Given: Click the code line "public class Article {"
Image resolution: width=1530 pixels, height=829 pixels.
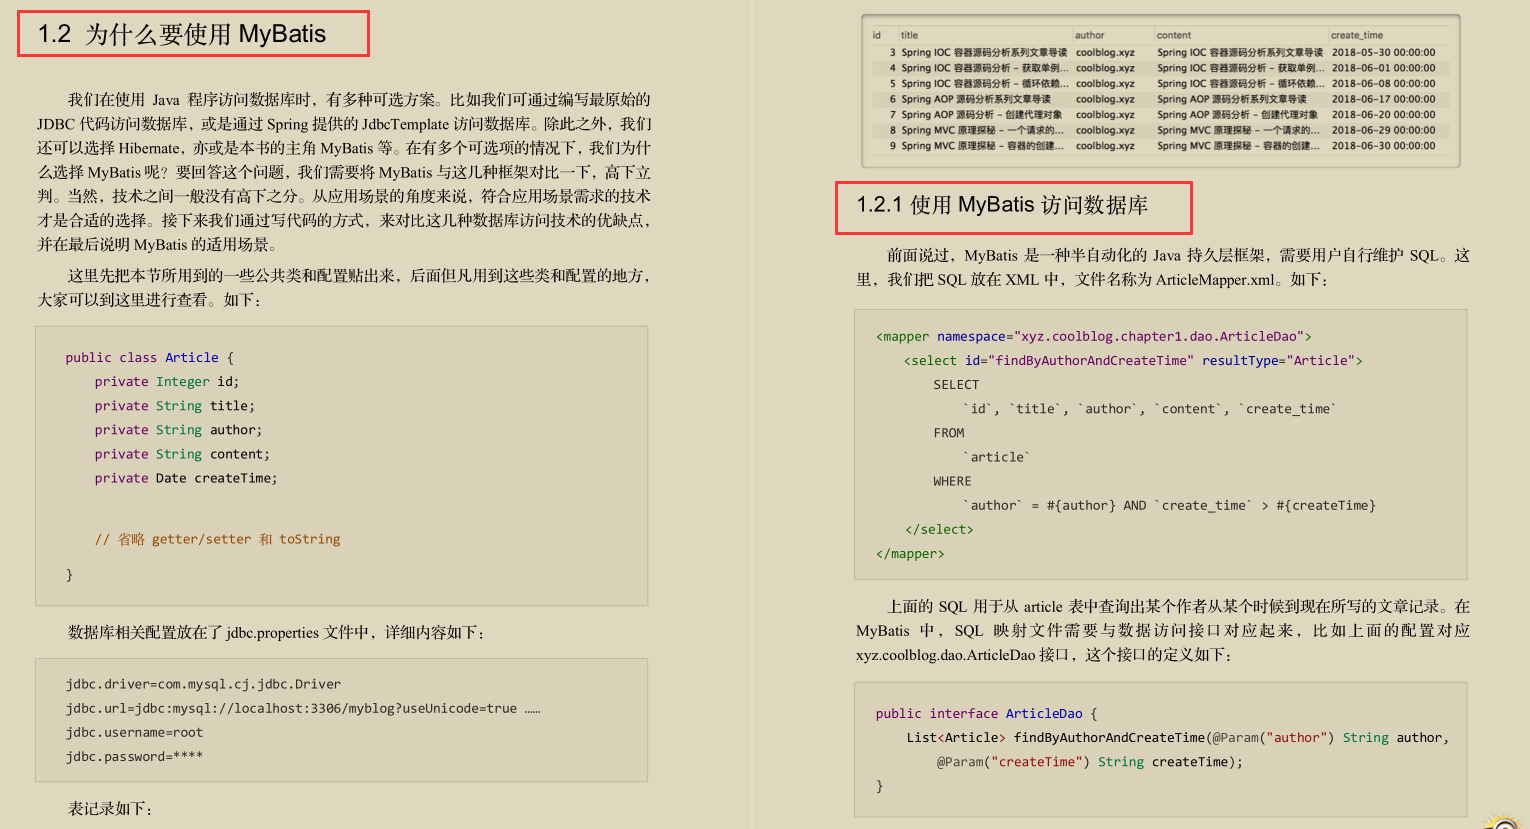Looking at the screenshot, I should tap(149, 357).
